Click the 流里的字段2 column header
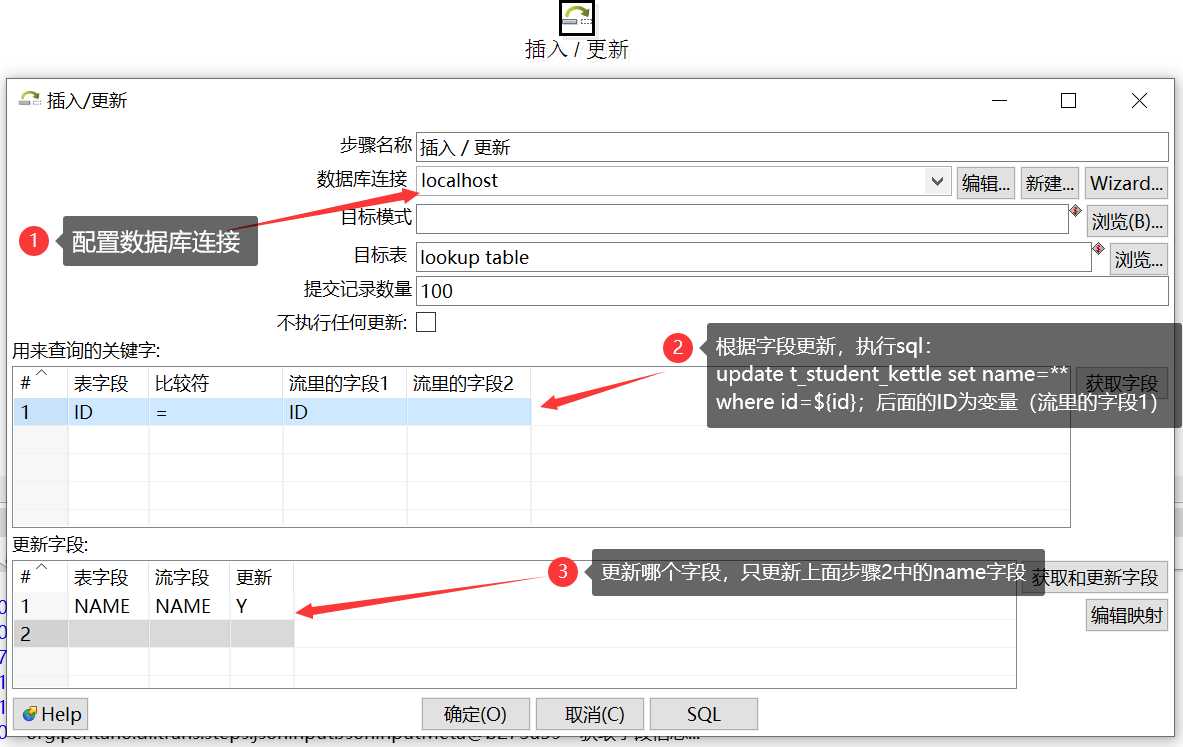Image resolution: width=1183 pixels, height=747 pixels. point(469,383)
